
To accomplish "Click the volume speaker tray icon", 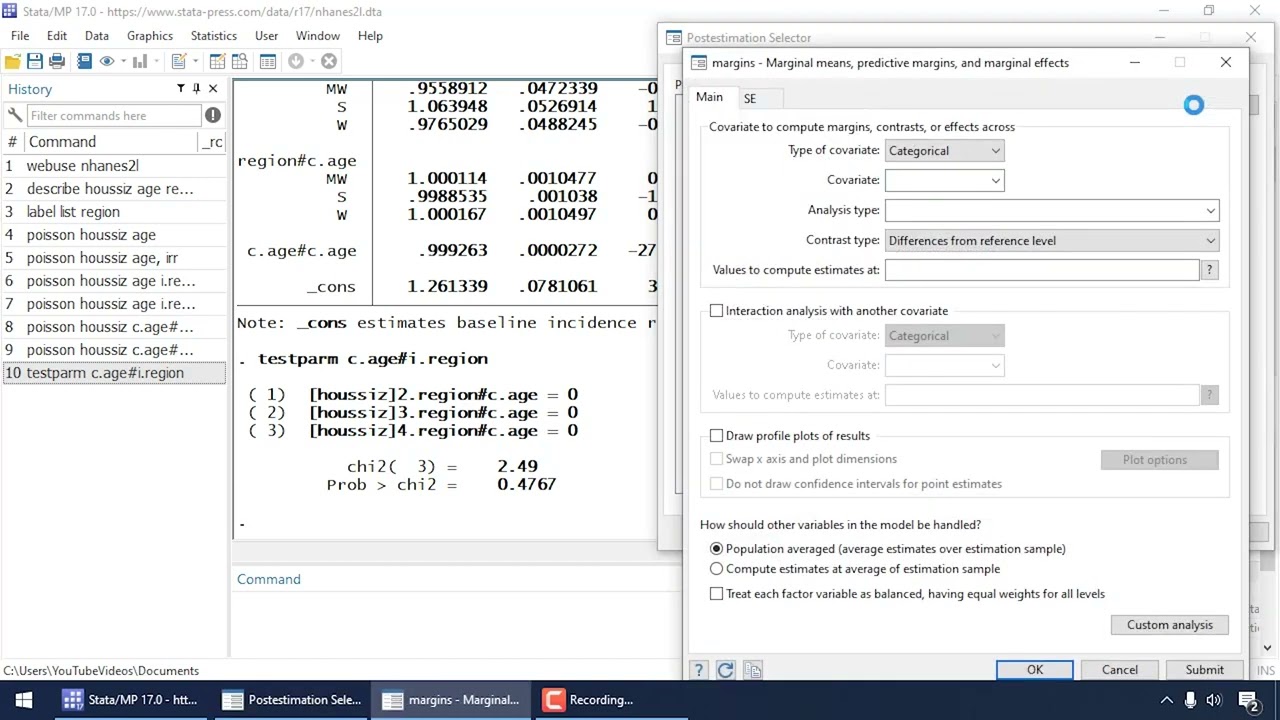I will click(1214, 700).
